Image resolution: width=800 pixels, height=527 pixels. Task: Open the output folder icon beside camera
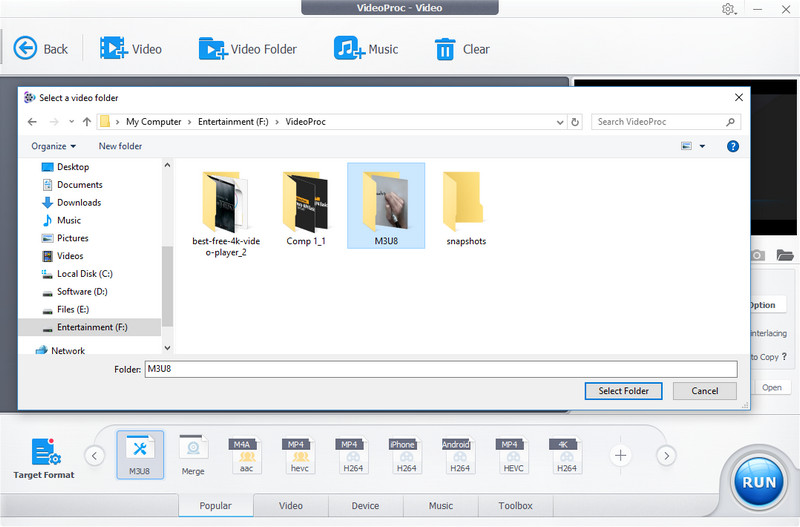(785, 255)
